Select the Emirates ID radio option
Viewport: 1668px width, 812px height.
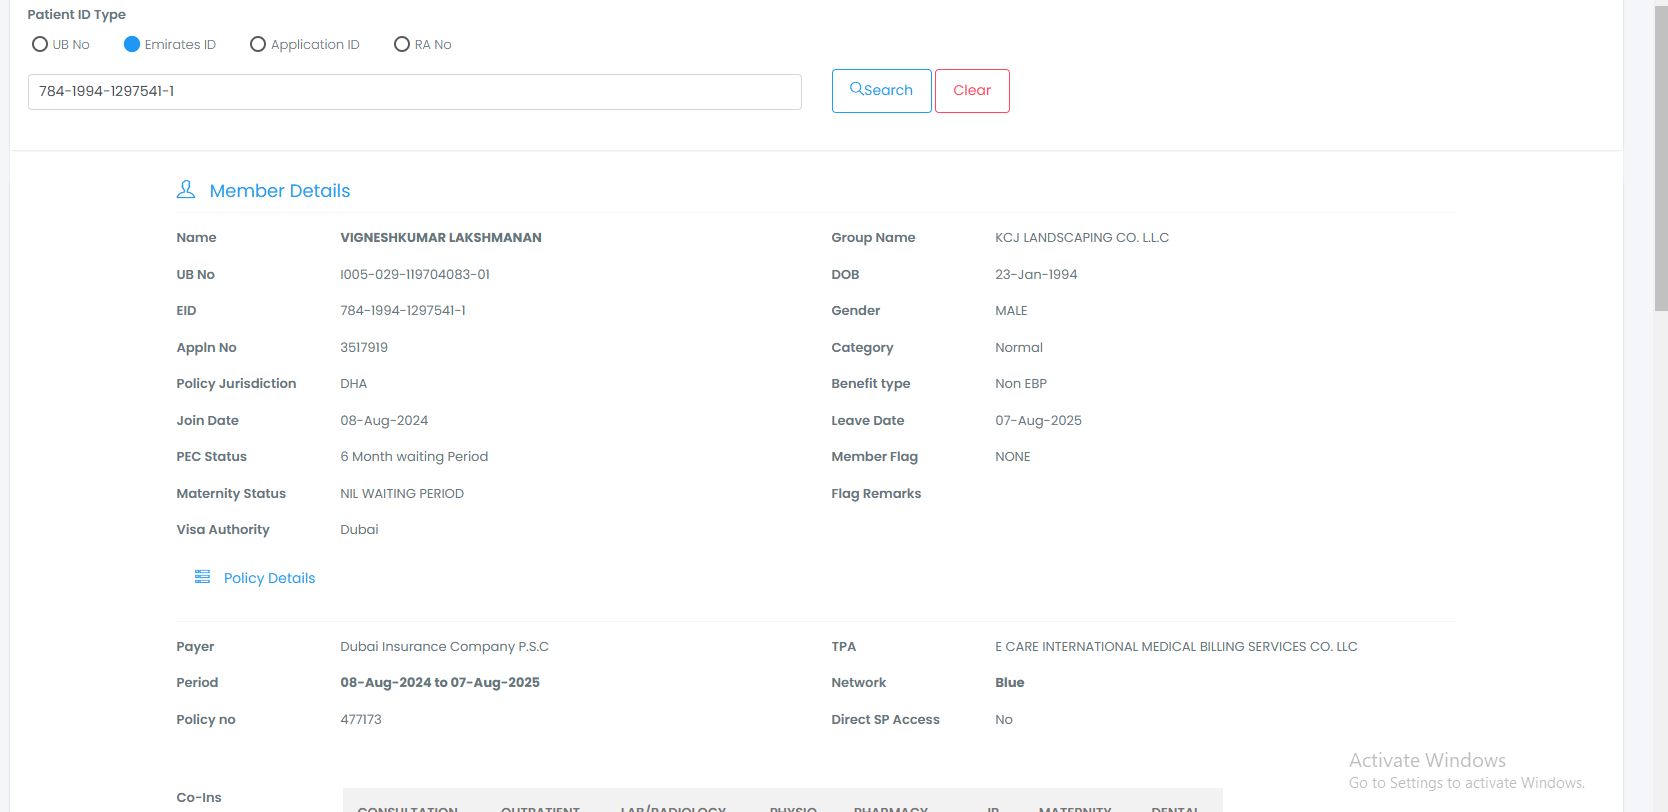click(x=132, y=44)
